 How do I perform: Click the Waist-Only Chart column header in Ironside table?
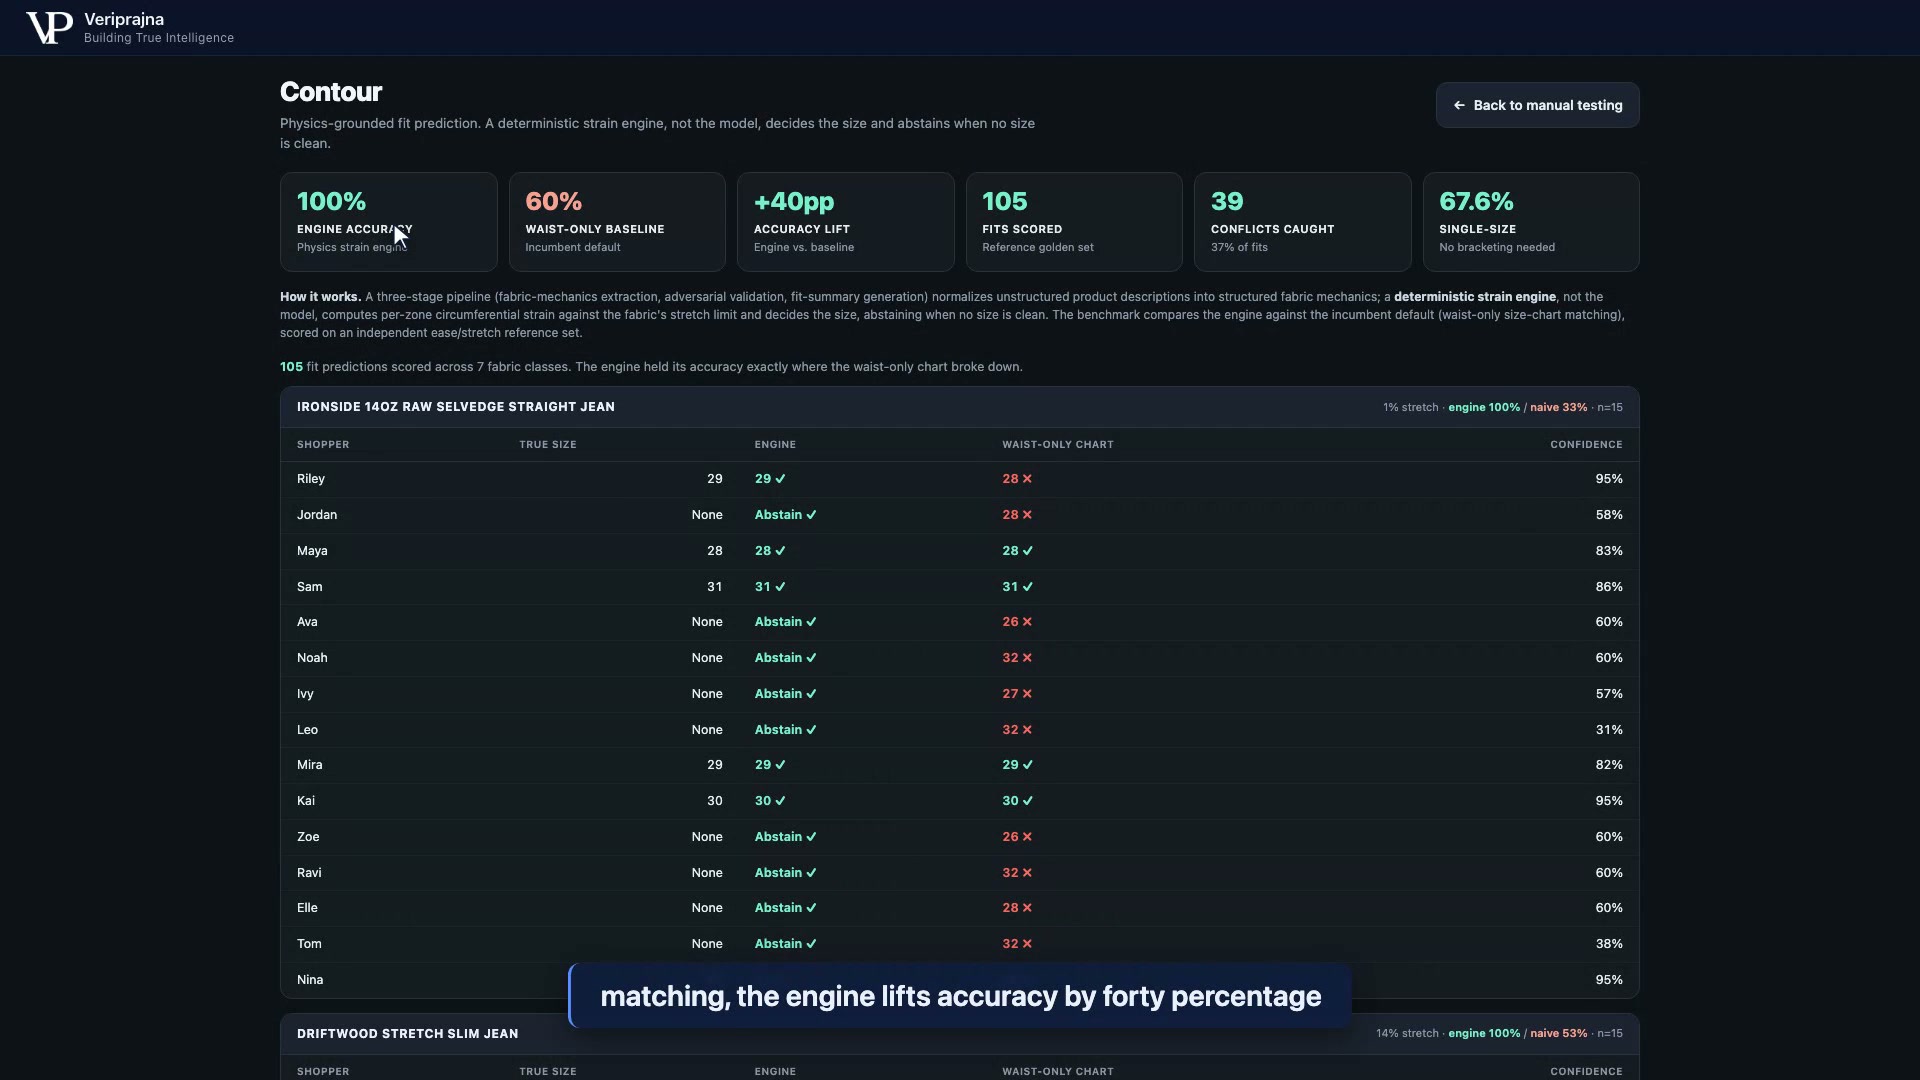pyautogui.click(x=1058, y=444)
